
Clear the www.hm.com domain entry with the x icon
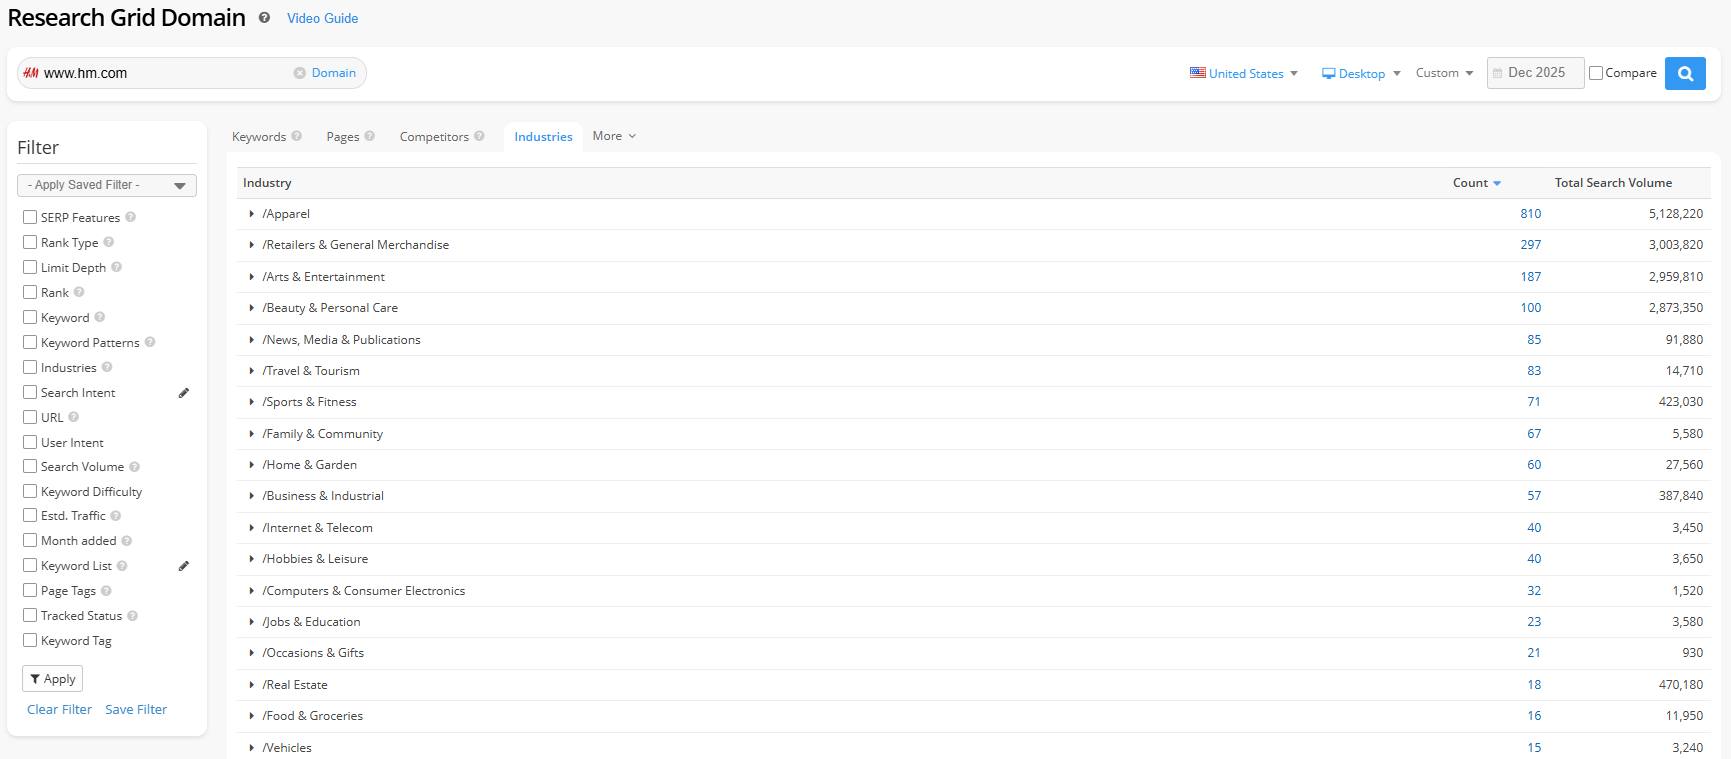tap(299, 73)
